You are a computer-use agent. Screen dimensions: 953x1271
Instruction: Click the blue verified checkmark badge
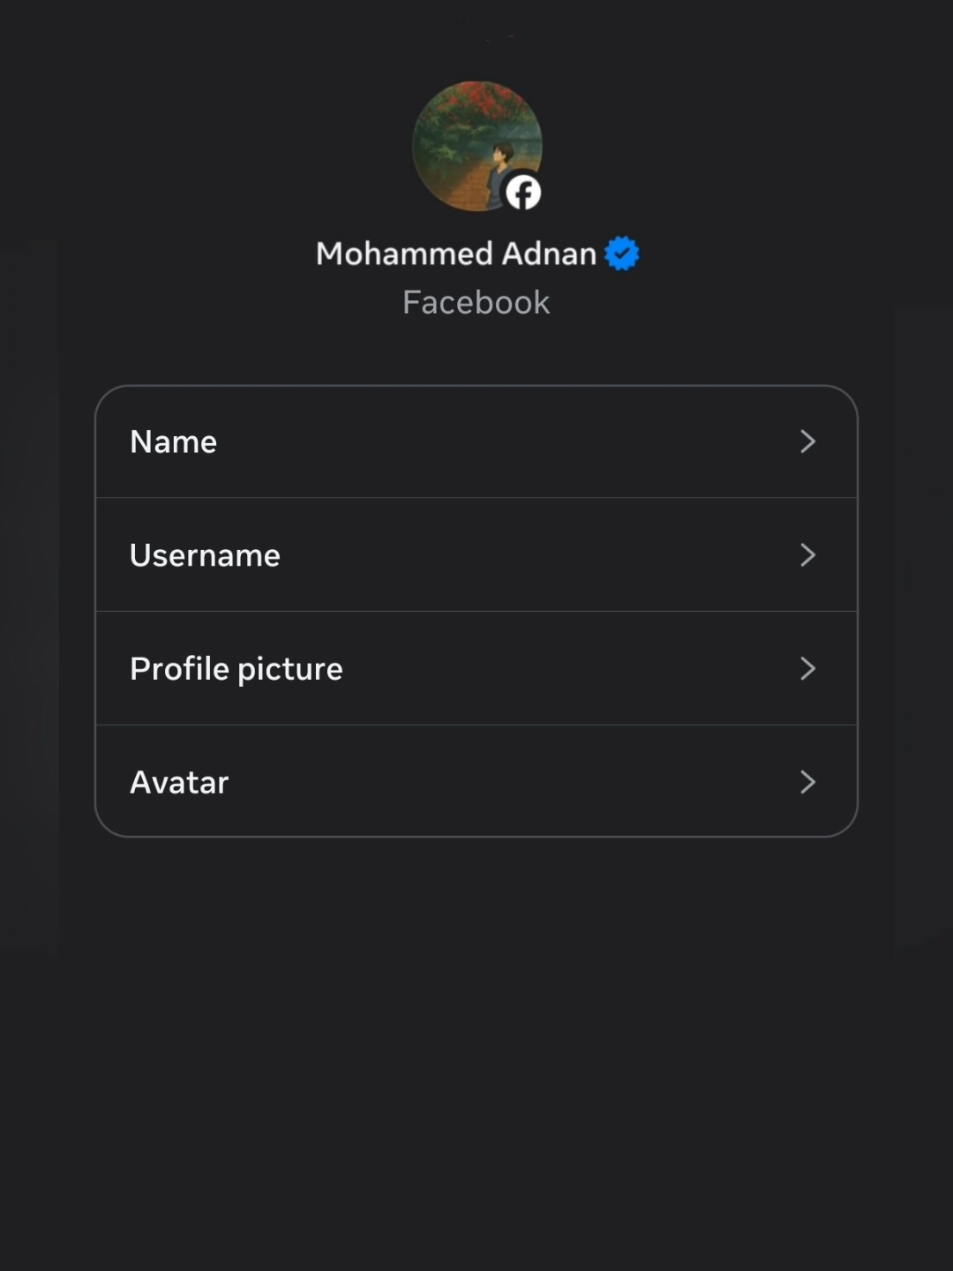[622, 254]
